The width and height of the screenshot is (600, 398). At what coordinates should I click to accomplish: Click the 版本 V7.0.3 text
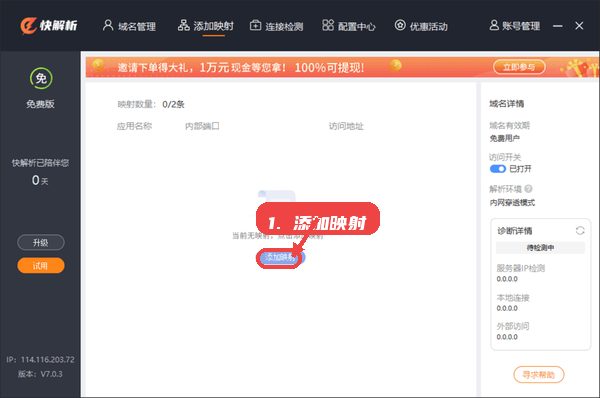click(x=40, y=374)
